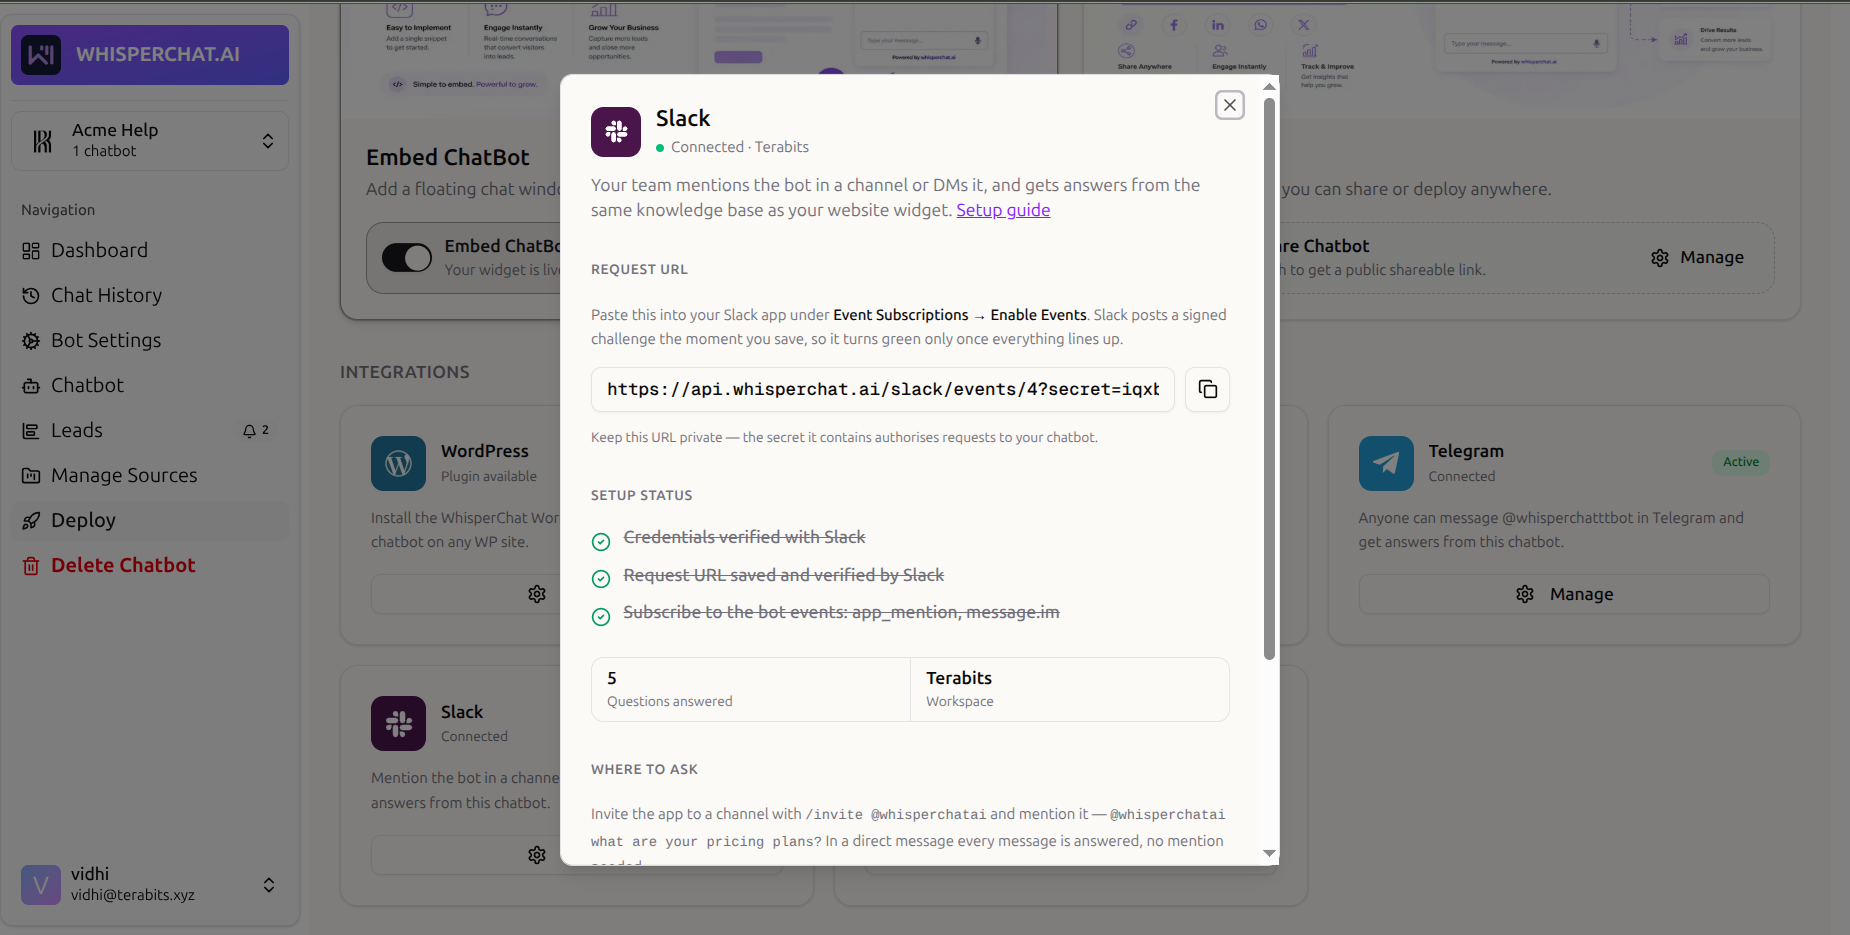
Task: Open Chat History page
Action: pos(150,295)
